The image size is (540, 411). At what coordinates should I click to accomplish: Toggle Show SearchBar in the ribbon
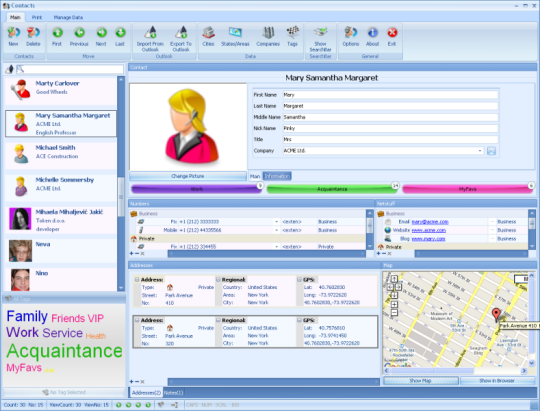click(320, 39)
